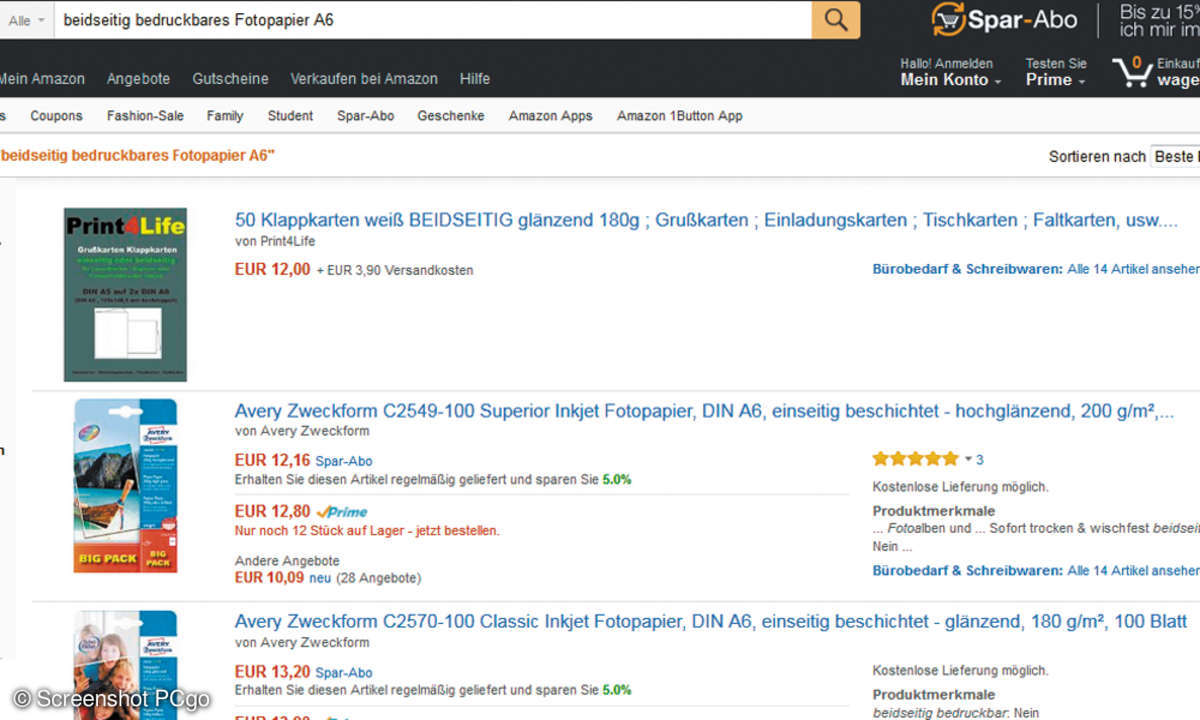Image resolution: width=1200 pixels, height=720 pixels.
Task: Open the Amazon 1Button App link
Action: tap(679, 116)
